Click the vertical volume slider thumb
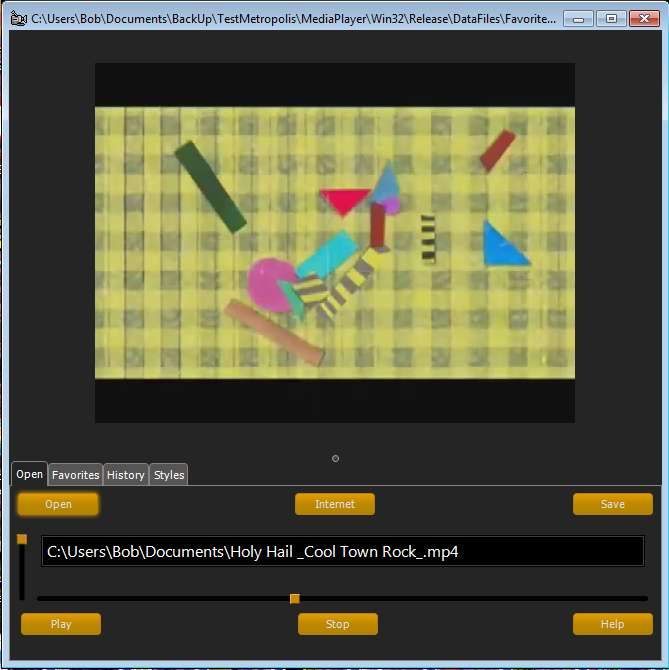 point(22,539)
